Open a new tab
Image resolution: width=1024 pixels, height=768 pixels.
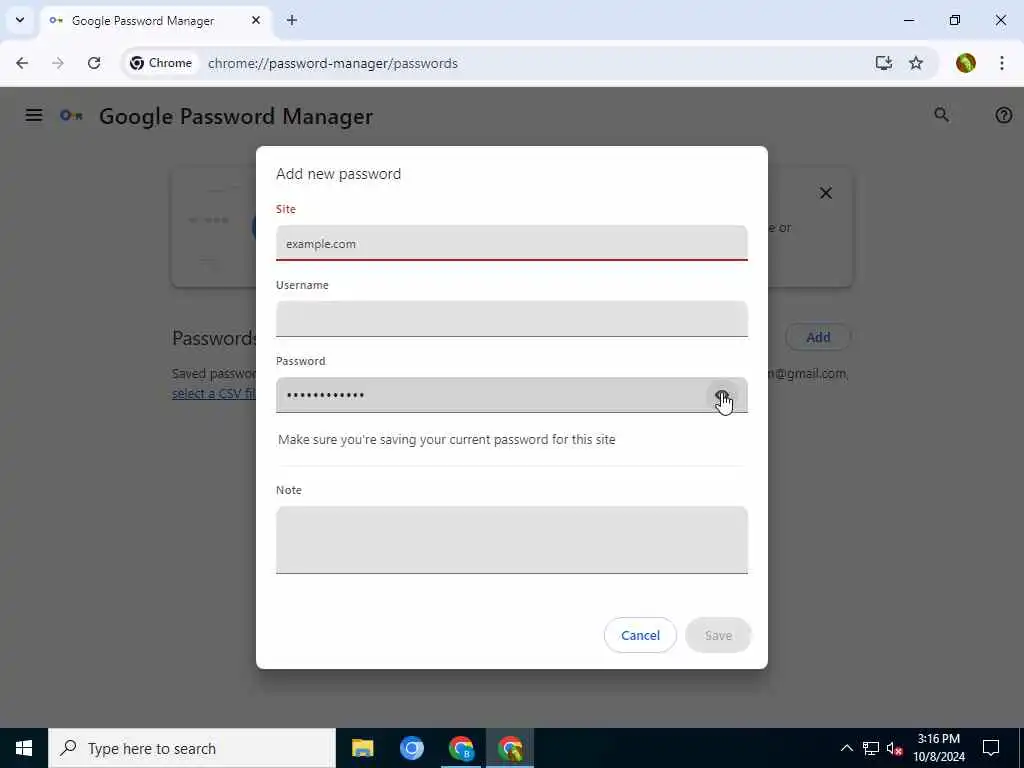[x=292, y=20]
